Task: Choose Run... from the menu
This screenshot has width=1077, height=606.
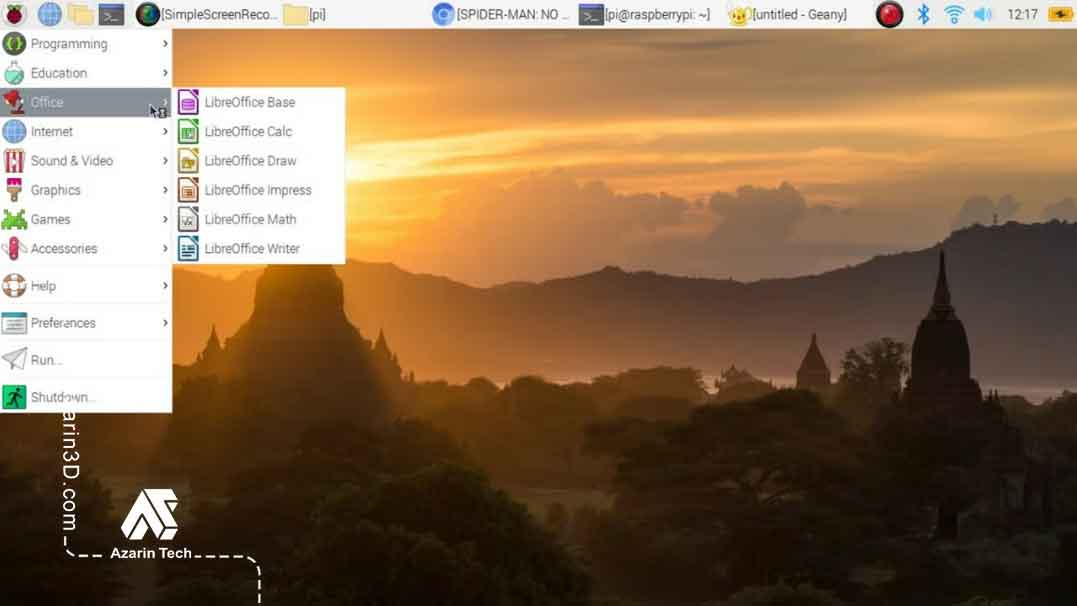Action: [46, 360]
